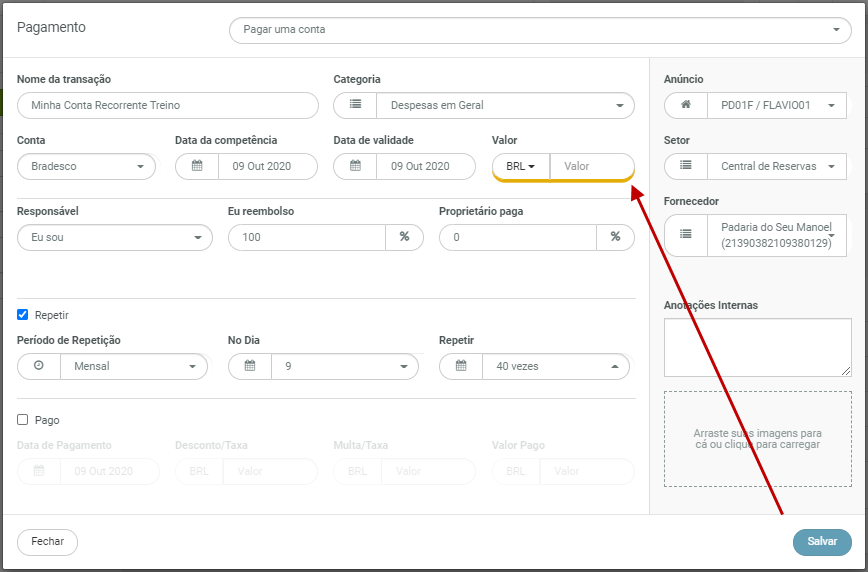Click calendar icon for Data de validade
This screenshot has width=868, height=572.
point(355,166)
